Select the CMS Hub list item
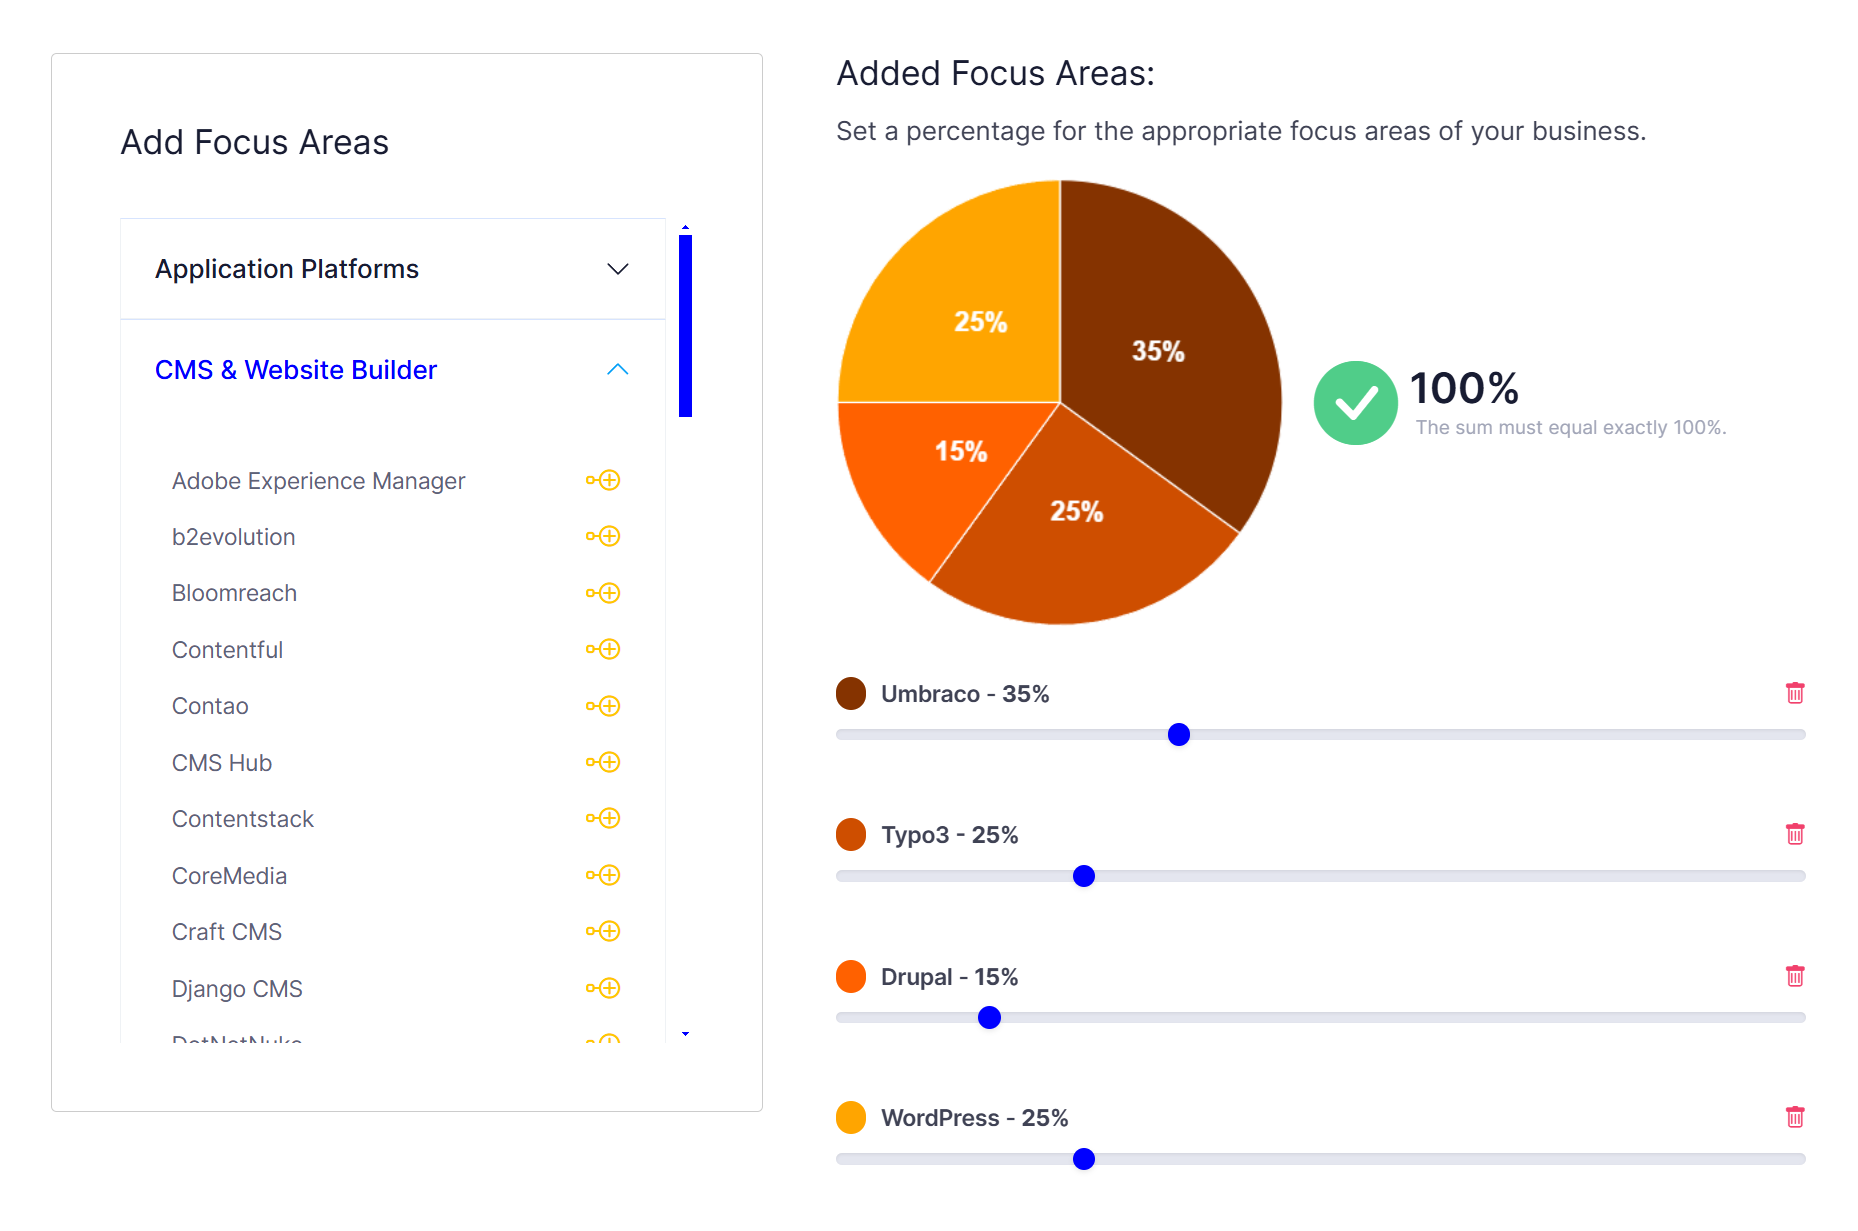The width and height of the screenshot is (1858, 1231). pyautogui.click(x=222, y=763)
